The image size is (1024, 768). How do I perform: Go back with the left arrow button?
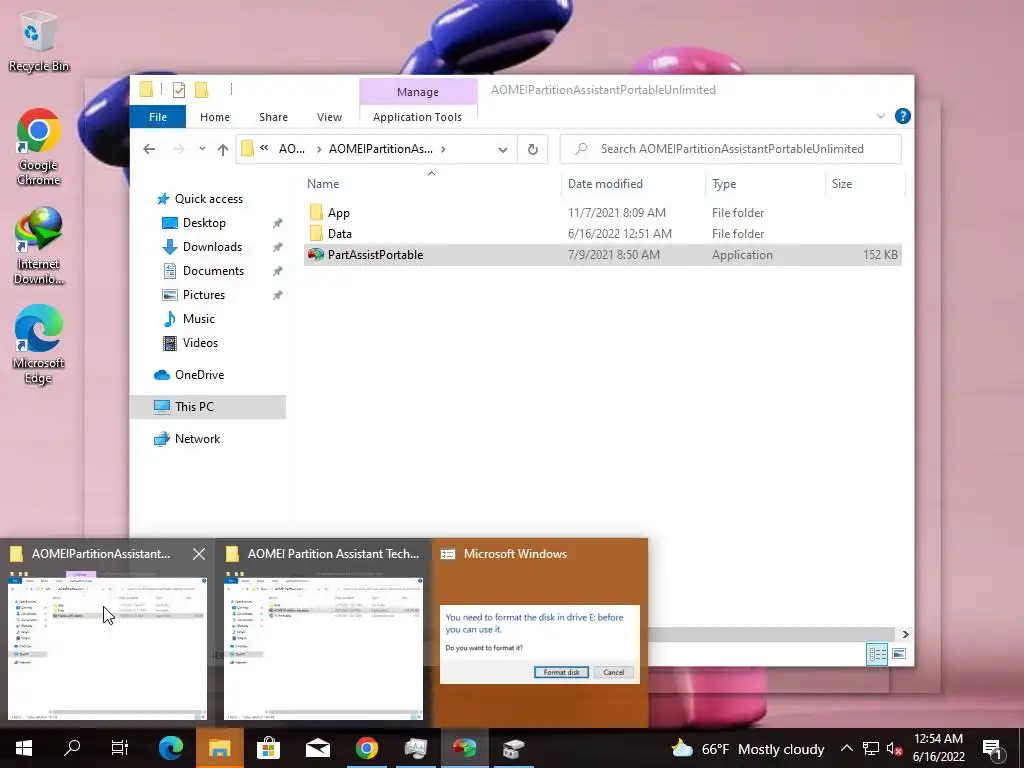point(149,150)
